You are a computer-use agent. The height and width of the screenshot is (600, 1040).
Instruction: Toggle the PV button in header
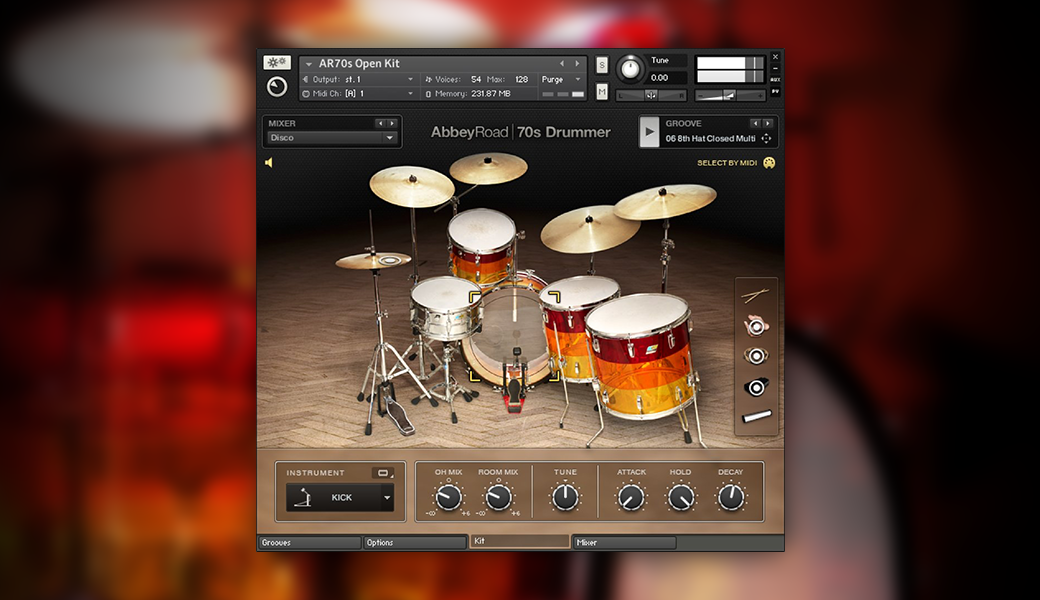pos(775,91)
